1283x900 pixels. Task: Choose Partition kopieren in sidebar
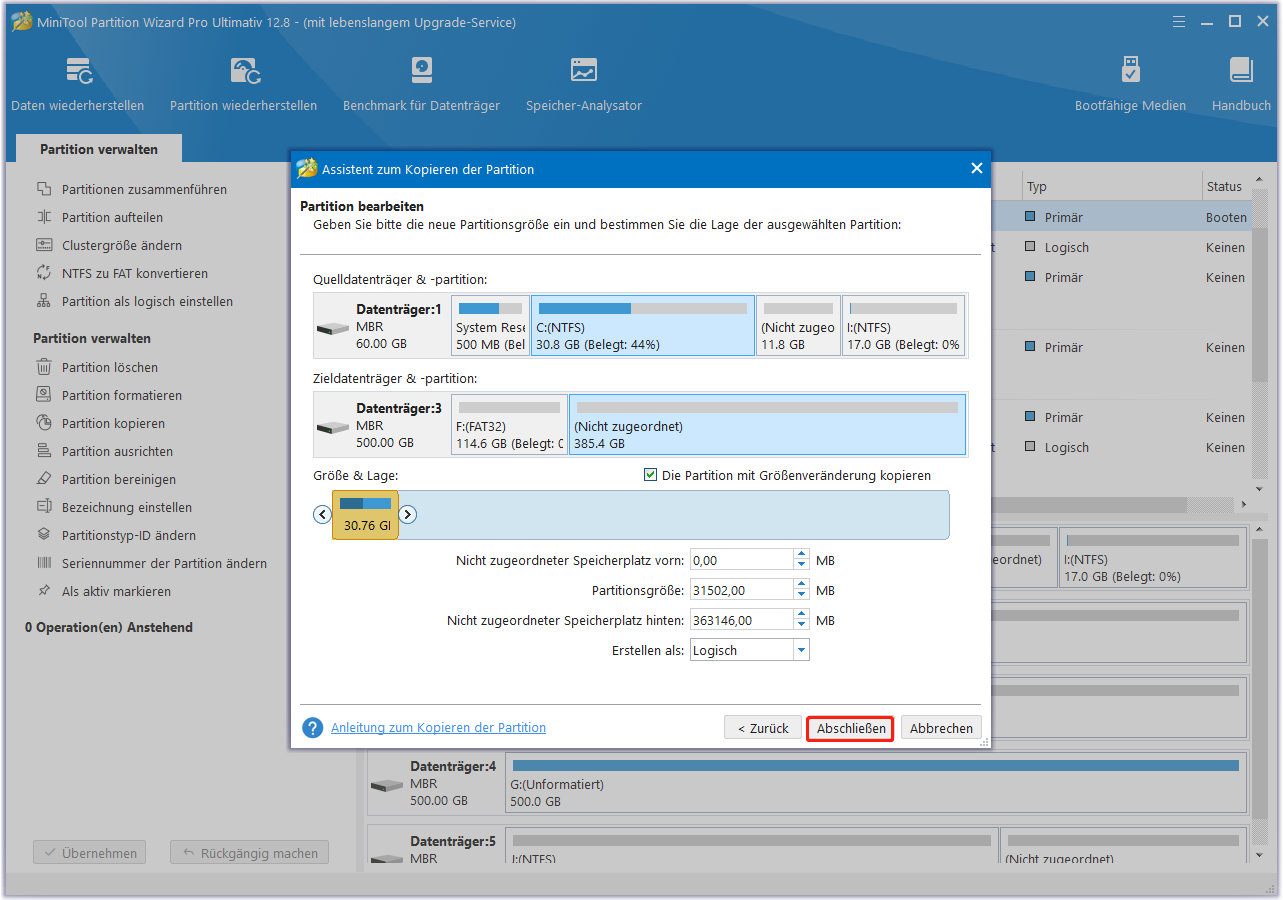113,423
